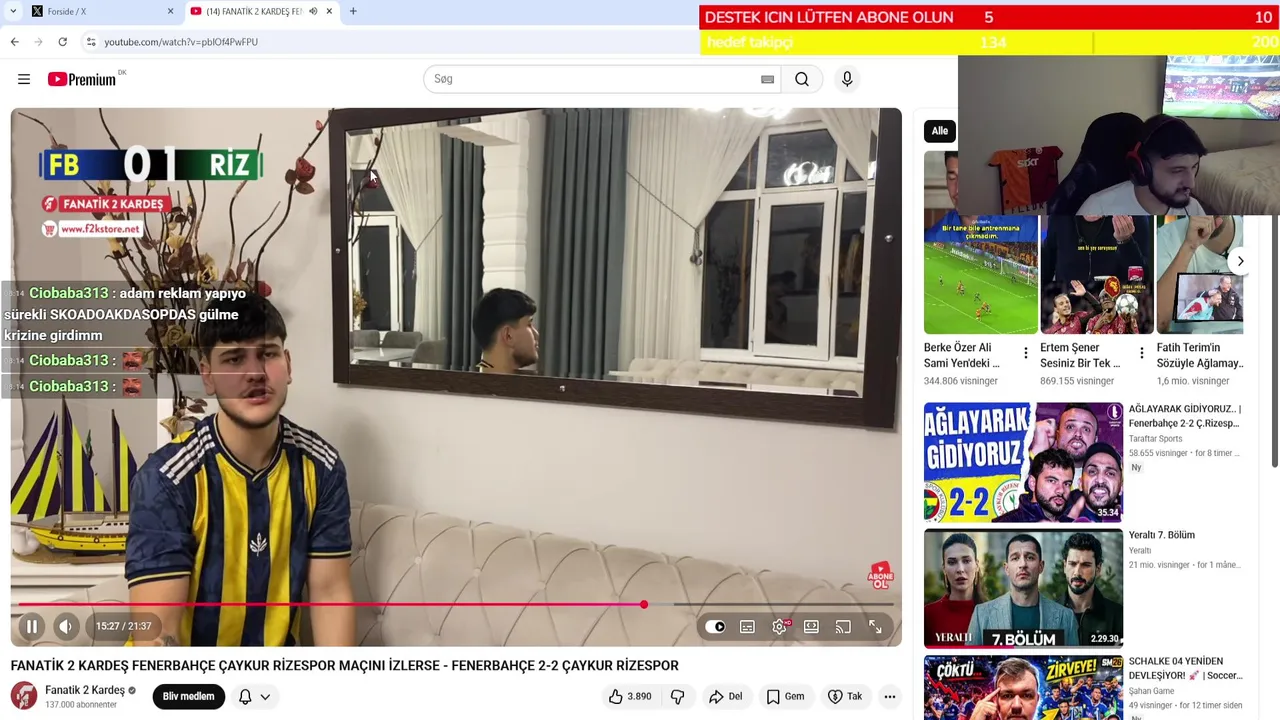
Task: Open Fatih Terim'in Sözüyle short thumbnail
Action: pyautogui.click(x=1200, y=275)
